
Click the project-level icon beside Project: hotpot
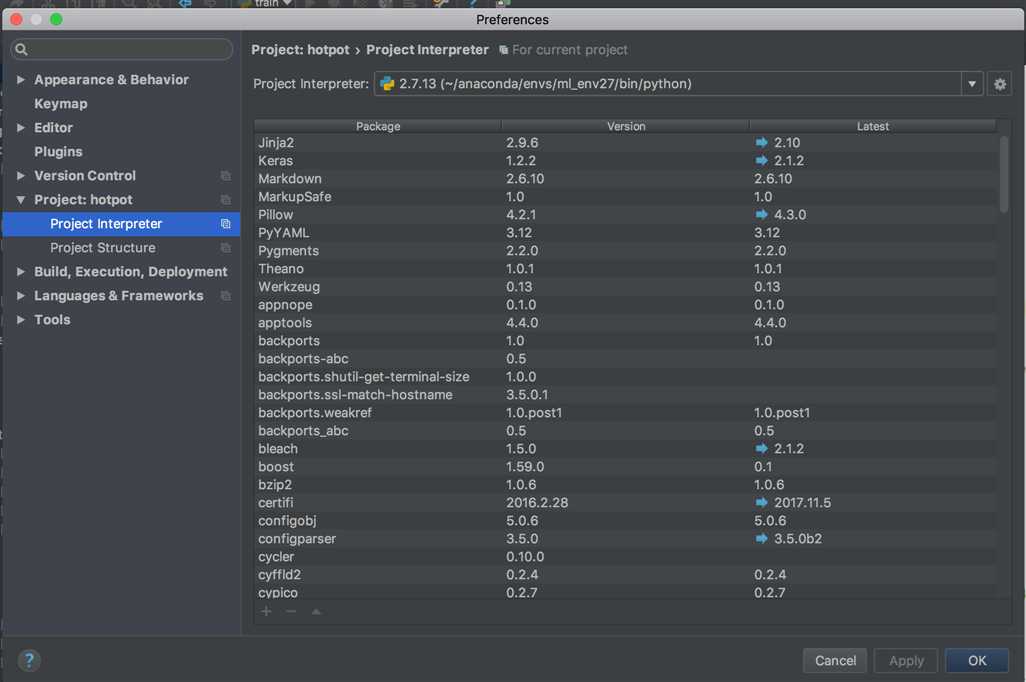click(226, 200)
